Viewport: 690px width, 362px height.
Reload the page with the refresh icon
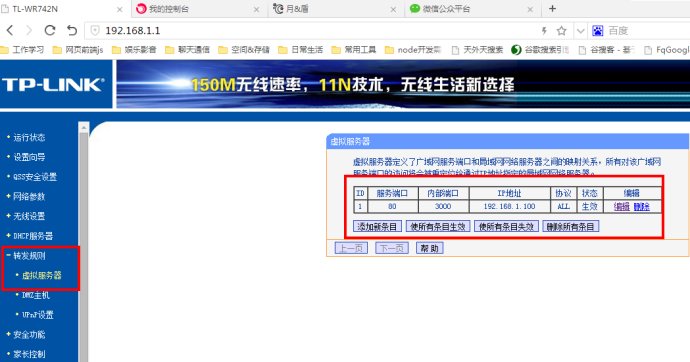(x=50, y=30)
